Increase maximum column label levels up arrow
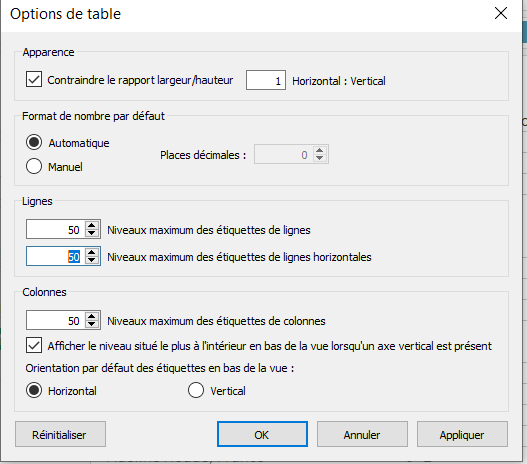Viewport: 527px width, 464px height. click(x=91, y=316)
